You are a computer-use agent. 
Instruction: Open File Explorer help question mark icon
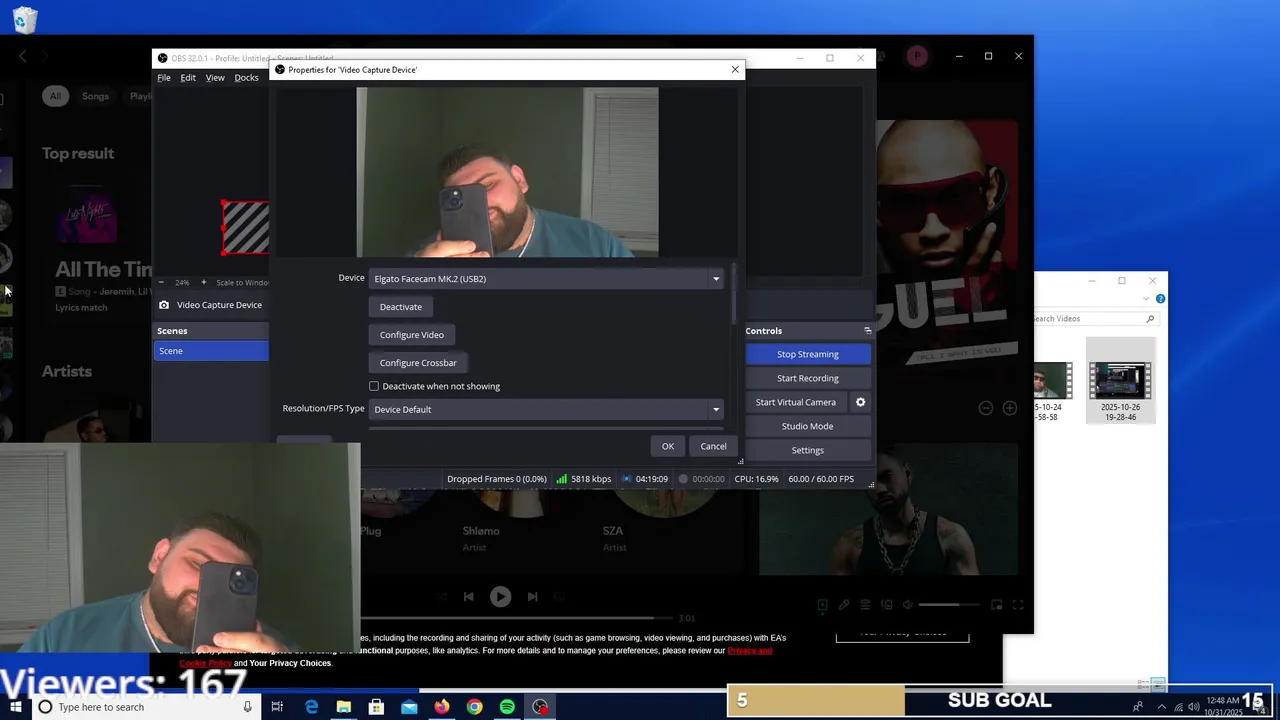pyautogui.click(x=1160, y=299)
